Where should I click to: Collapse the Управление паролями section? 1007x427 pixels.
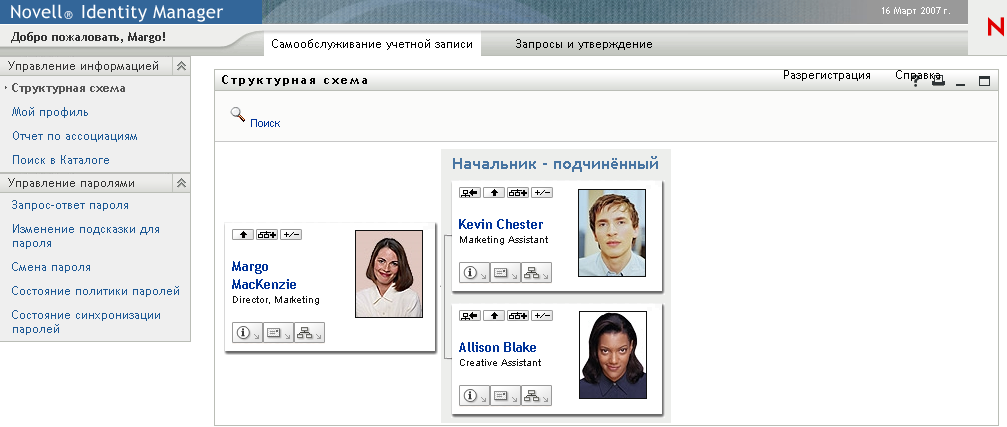(182, 183)
